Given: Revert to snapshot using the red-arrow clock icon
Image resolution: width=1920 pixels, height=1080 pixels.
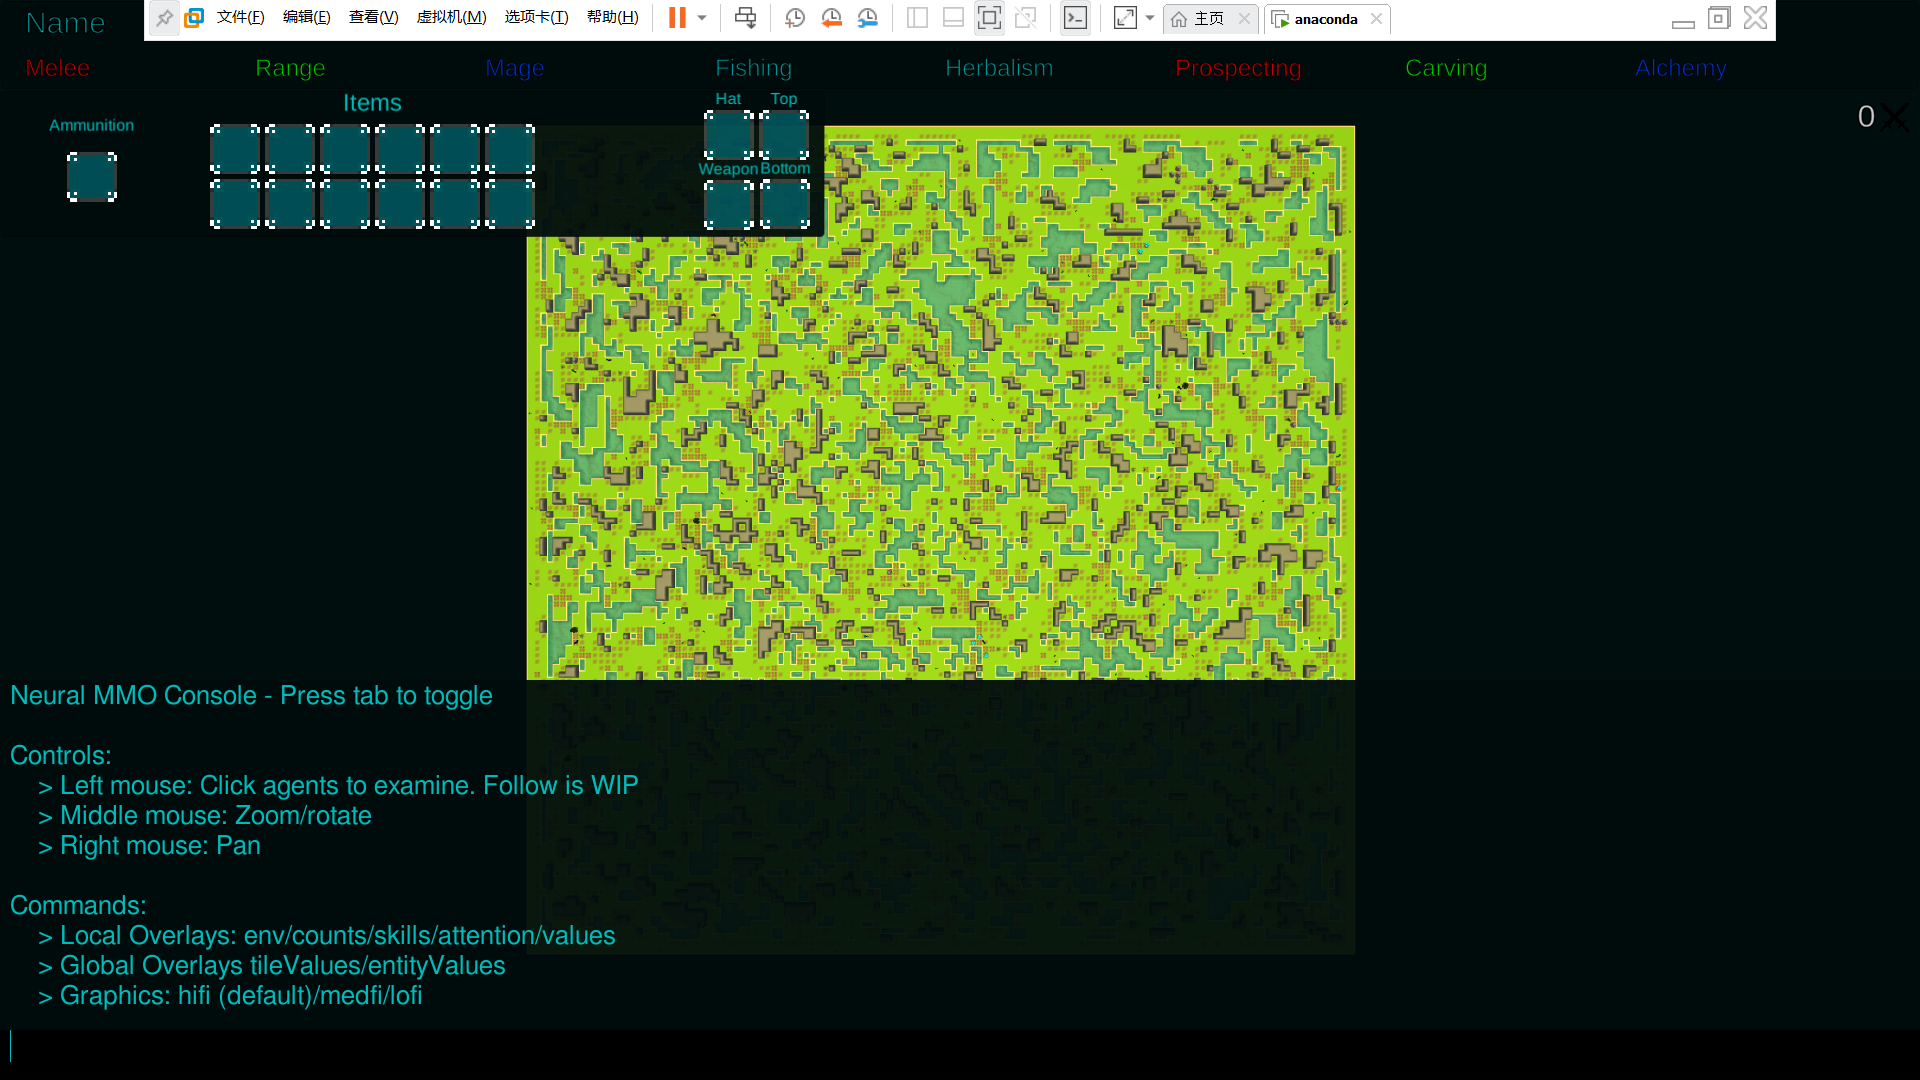Looking at the screenshot, I should click(x=831, y=18).
